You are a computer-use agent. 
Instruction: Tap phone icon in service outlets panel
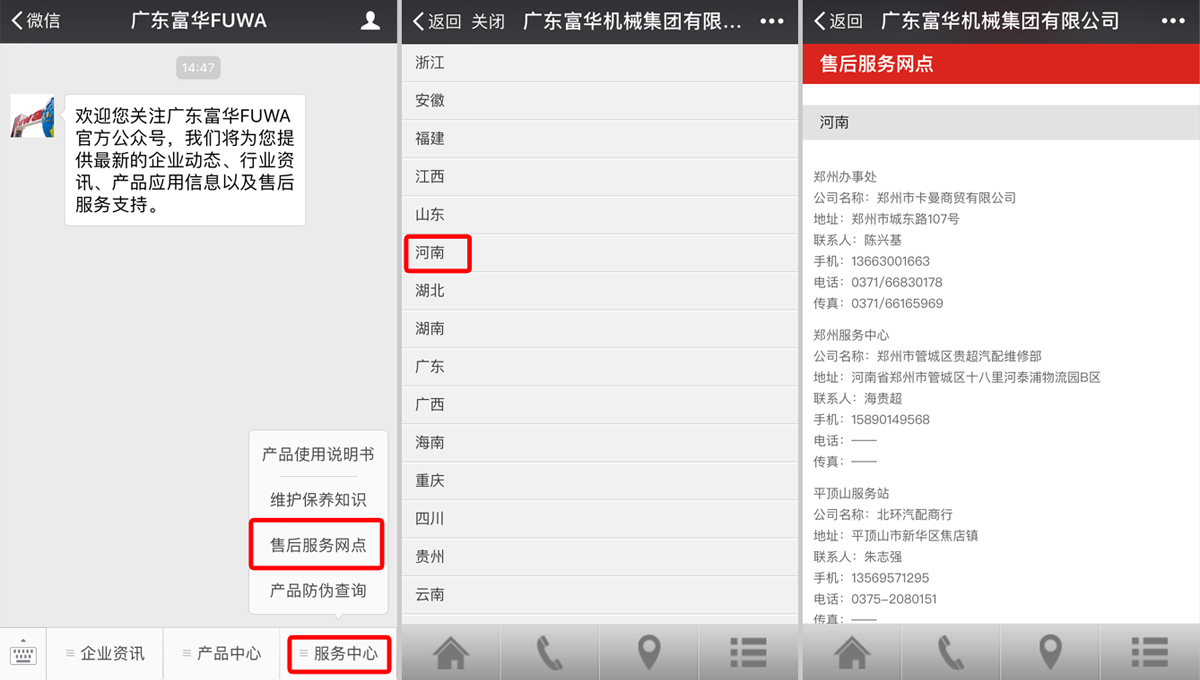point(951,652)
